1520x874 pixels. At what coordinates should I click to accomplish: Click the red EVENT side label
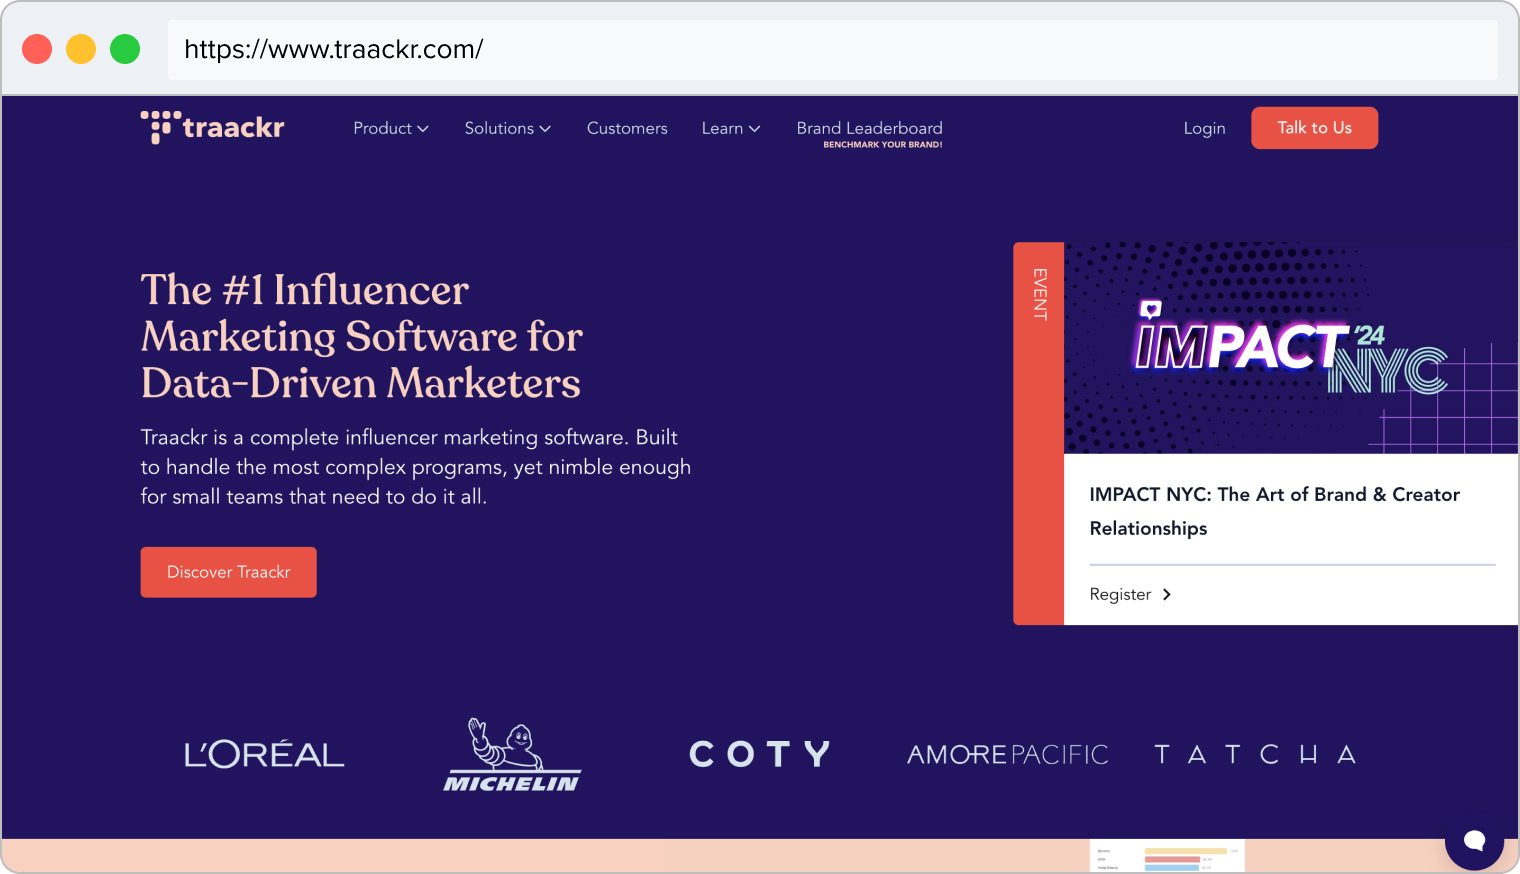click(x=1039, y=433)
